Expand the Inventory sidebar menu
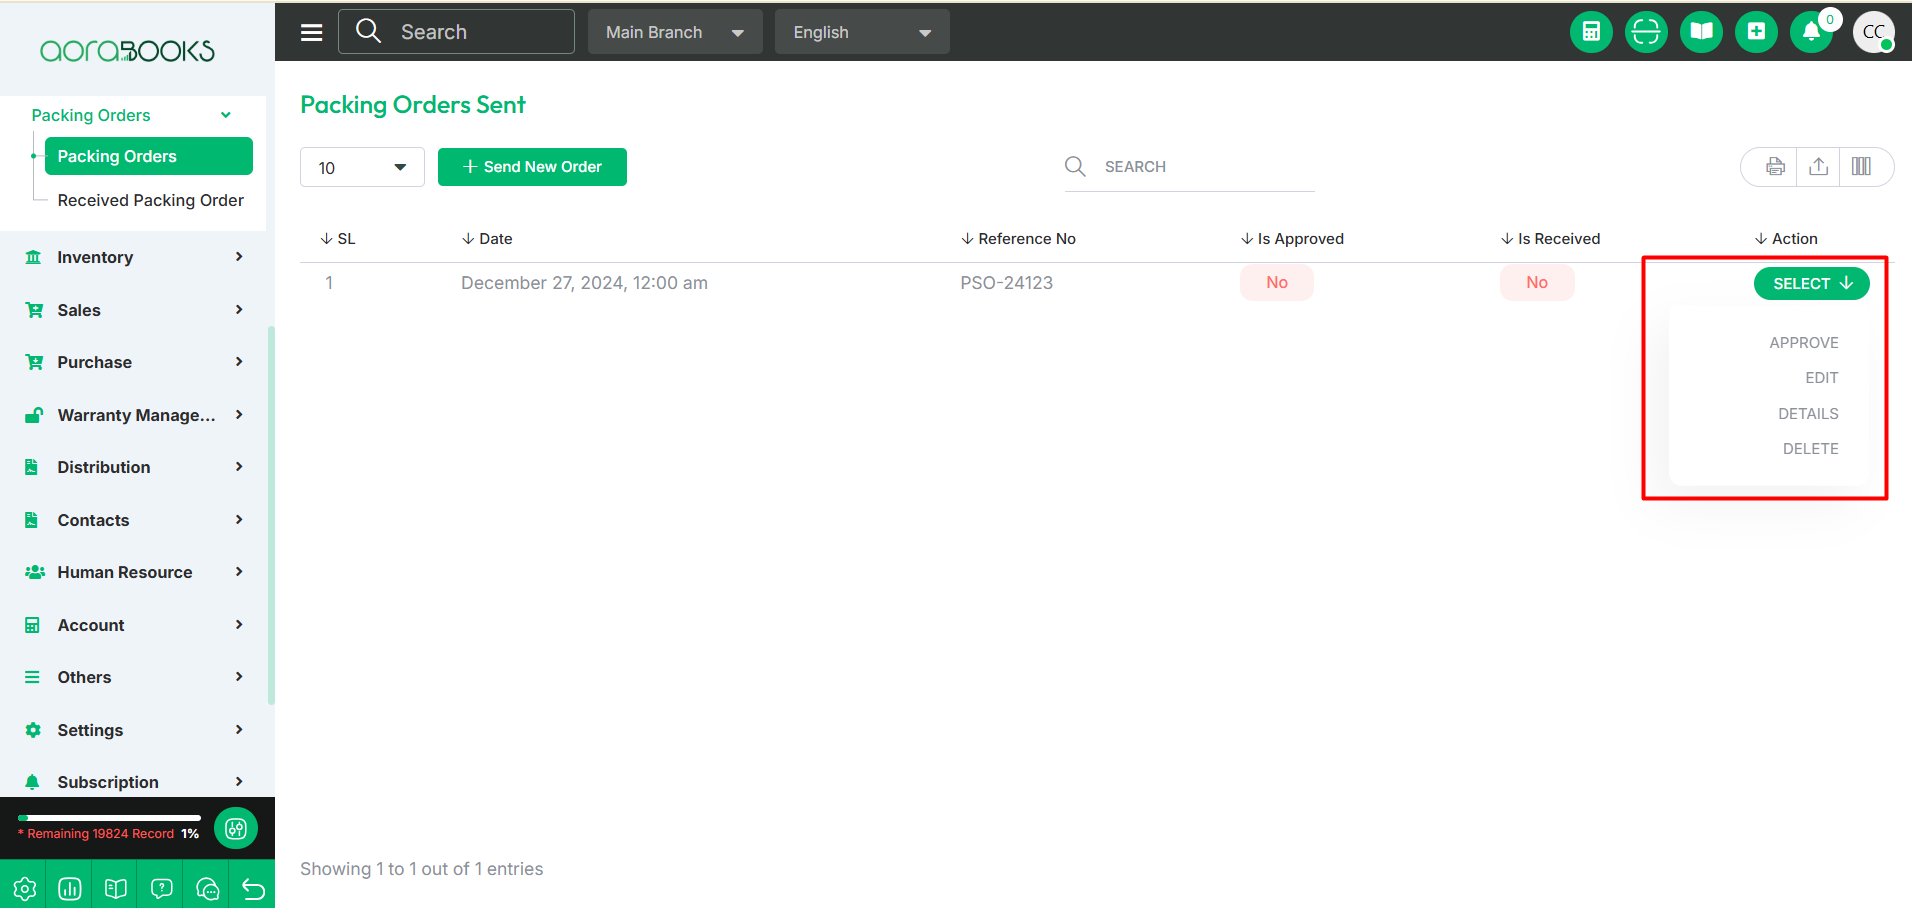 134,257
